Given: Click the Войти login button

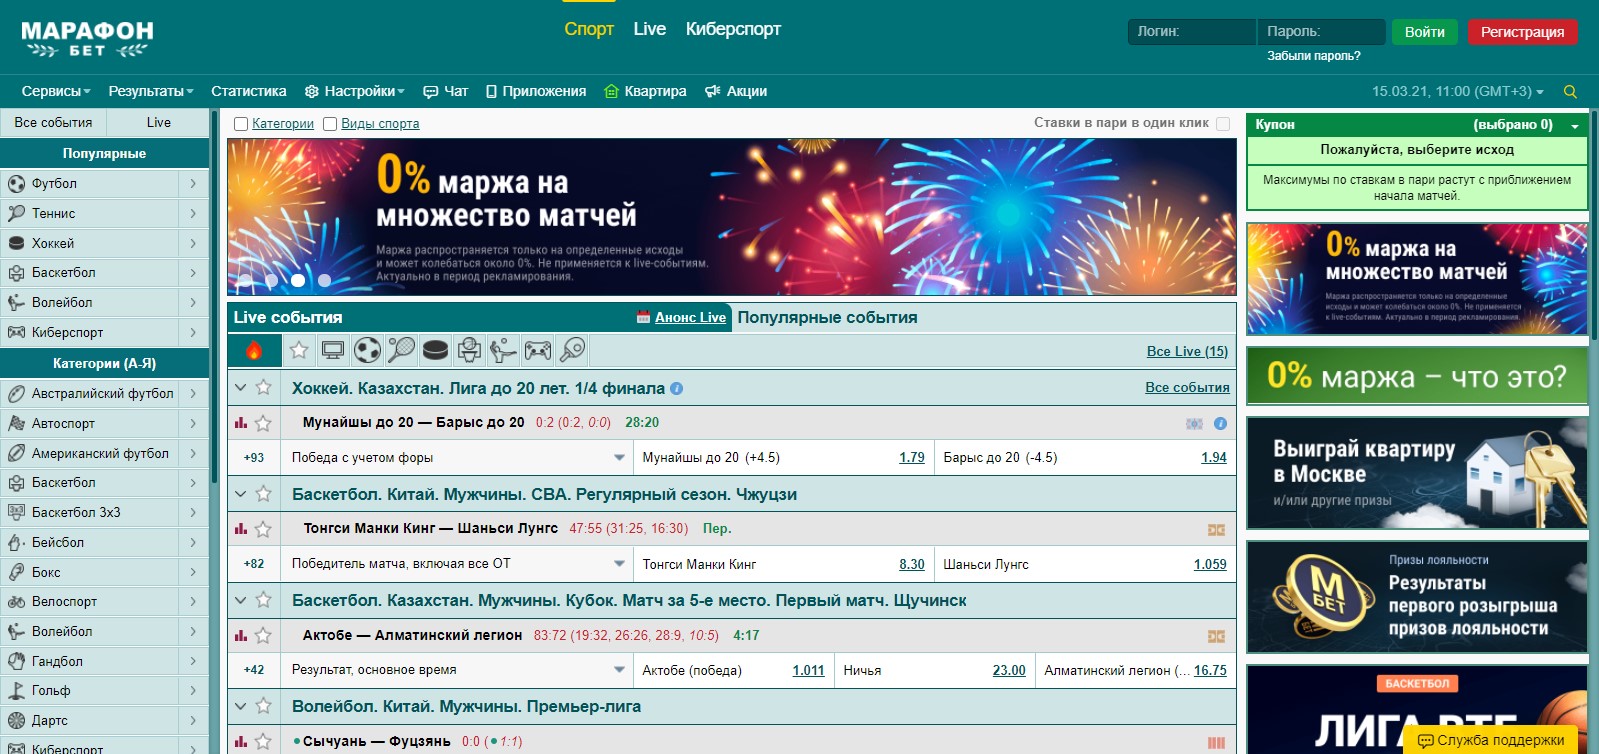Looking at the screenshot, I should [x=1425, y=32].
